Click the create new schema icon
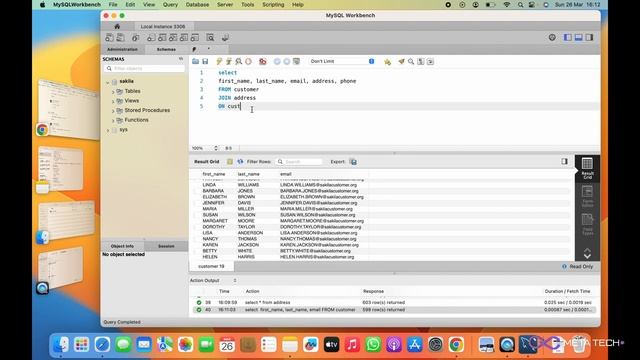The height and width of the screenshot is (360, 640). [151, 38]
